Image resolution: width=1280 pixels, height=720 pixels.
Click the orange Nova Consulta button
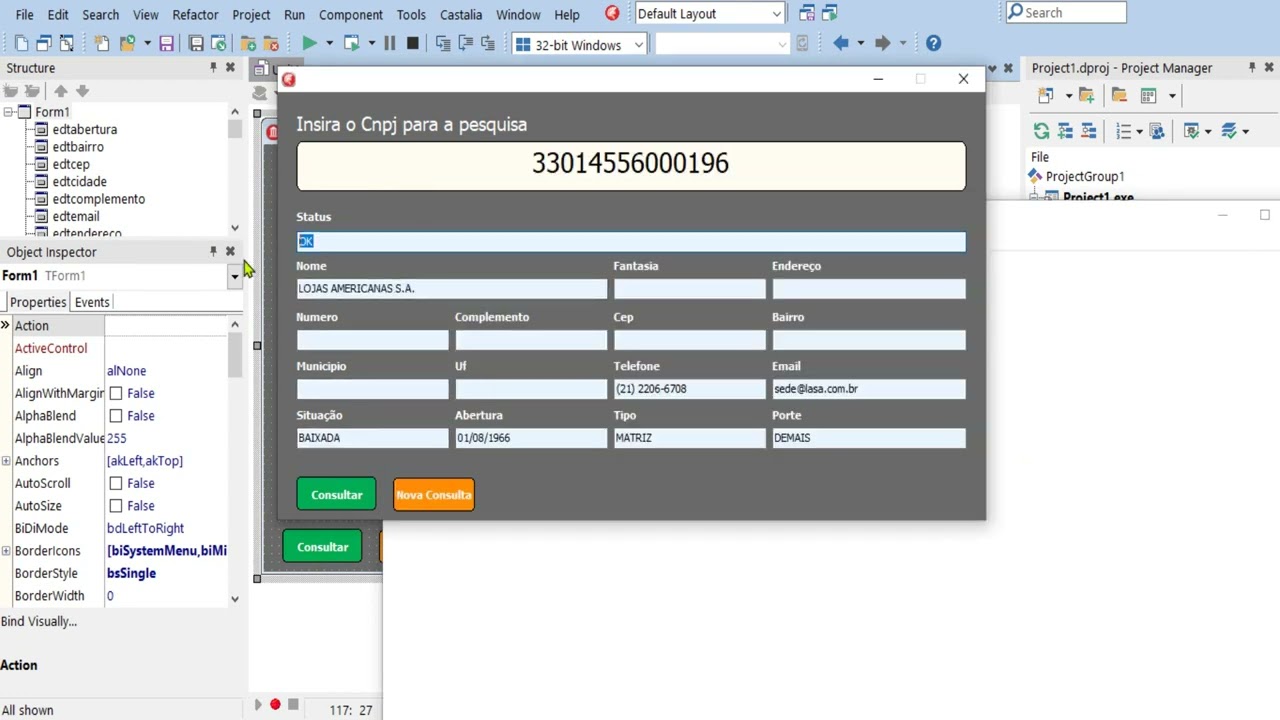(x=433, y=495)
